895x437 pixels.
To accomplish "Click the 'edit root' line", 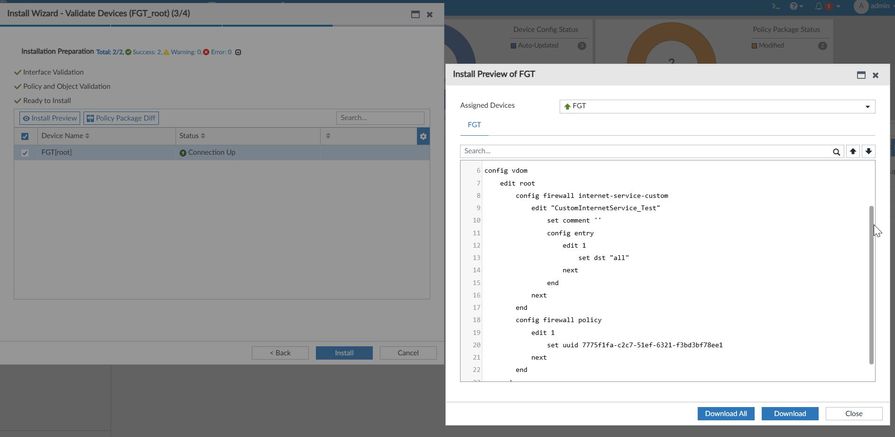I will (517, 183).
